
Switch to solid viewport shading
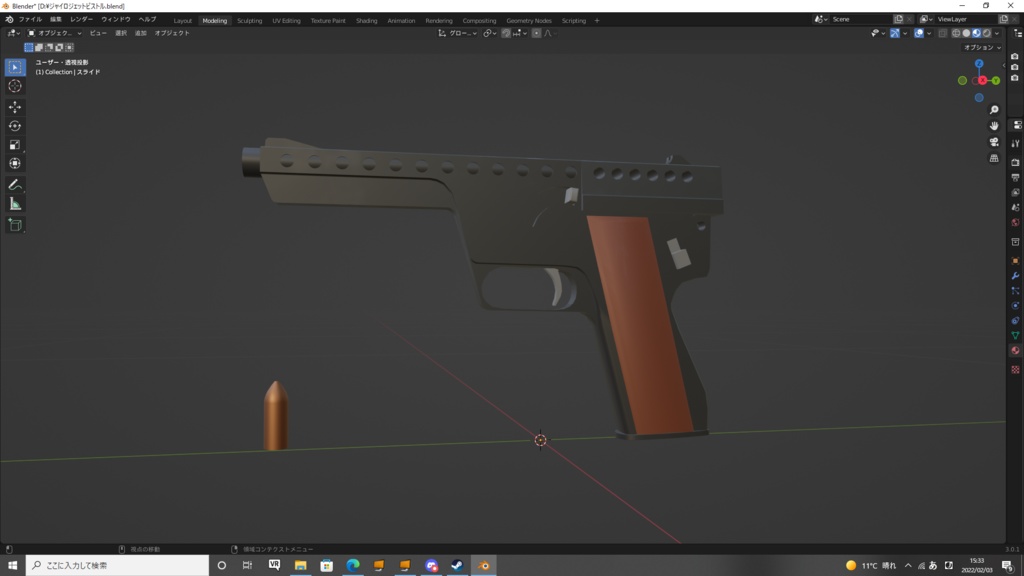[x=967, y=33]
